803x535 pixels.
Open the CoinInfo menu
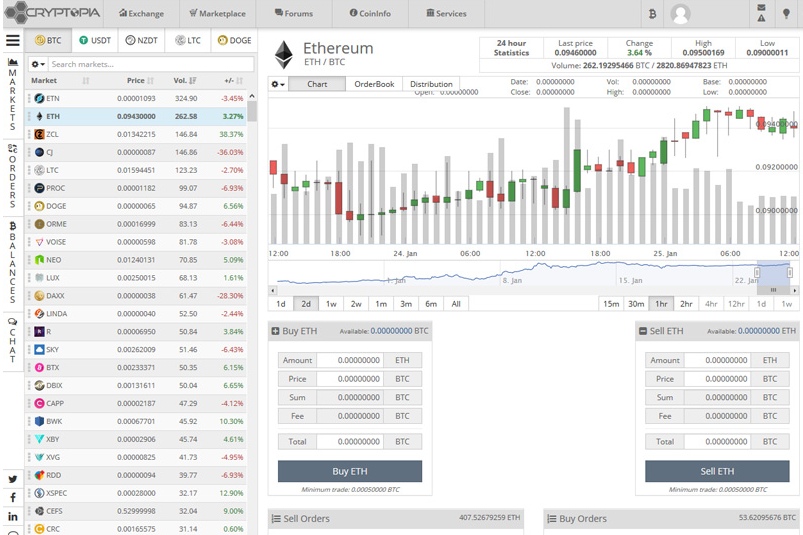(370, 13)
